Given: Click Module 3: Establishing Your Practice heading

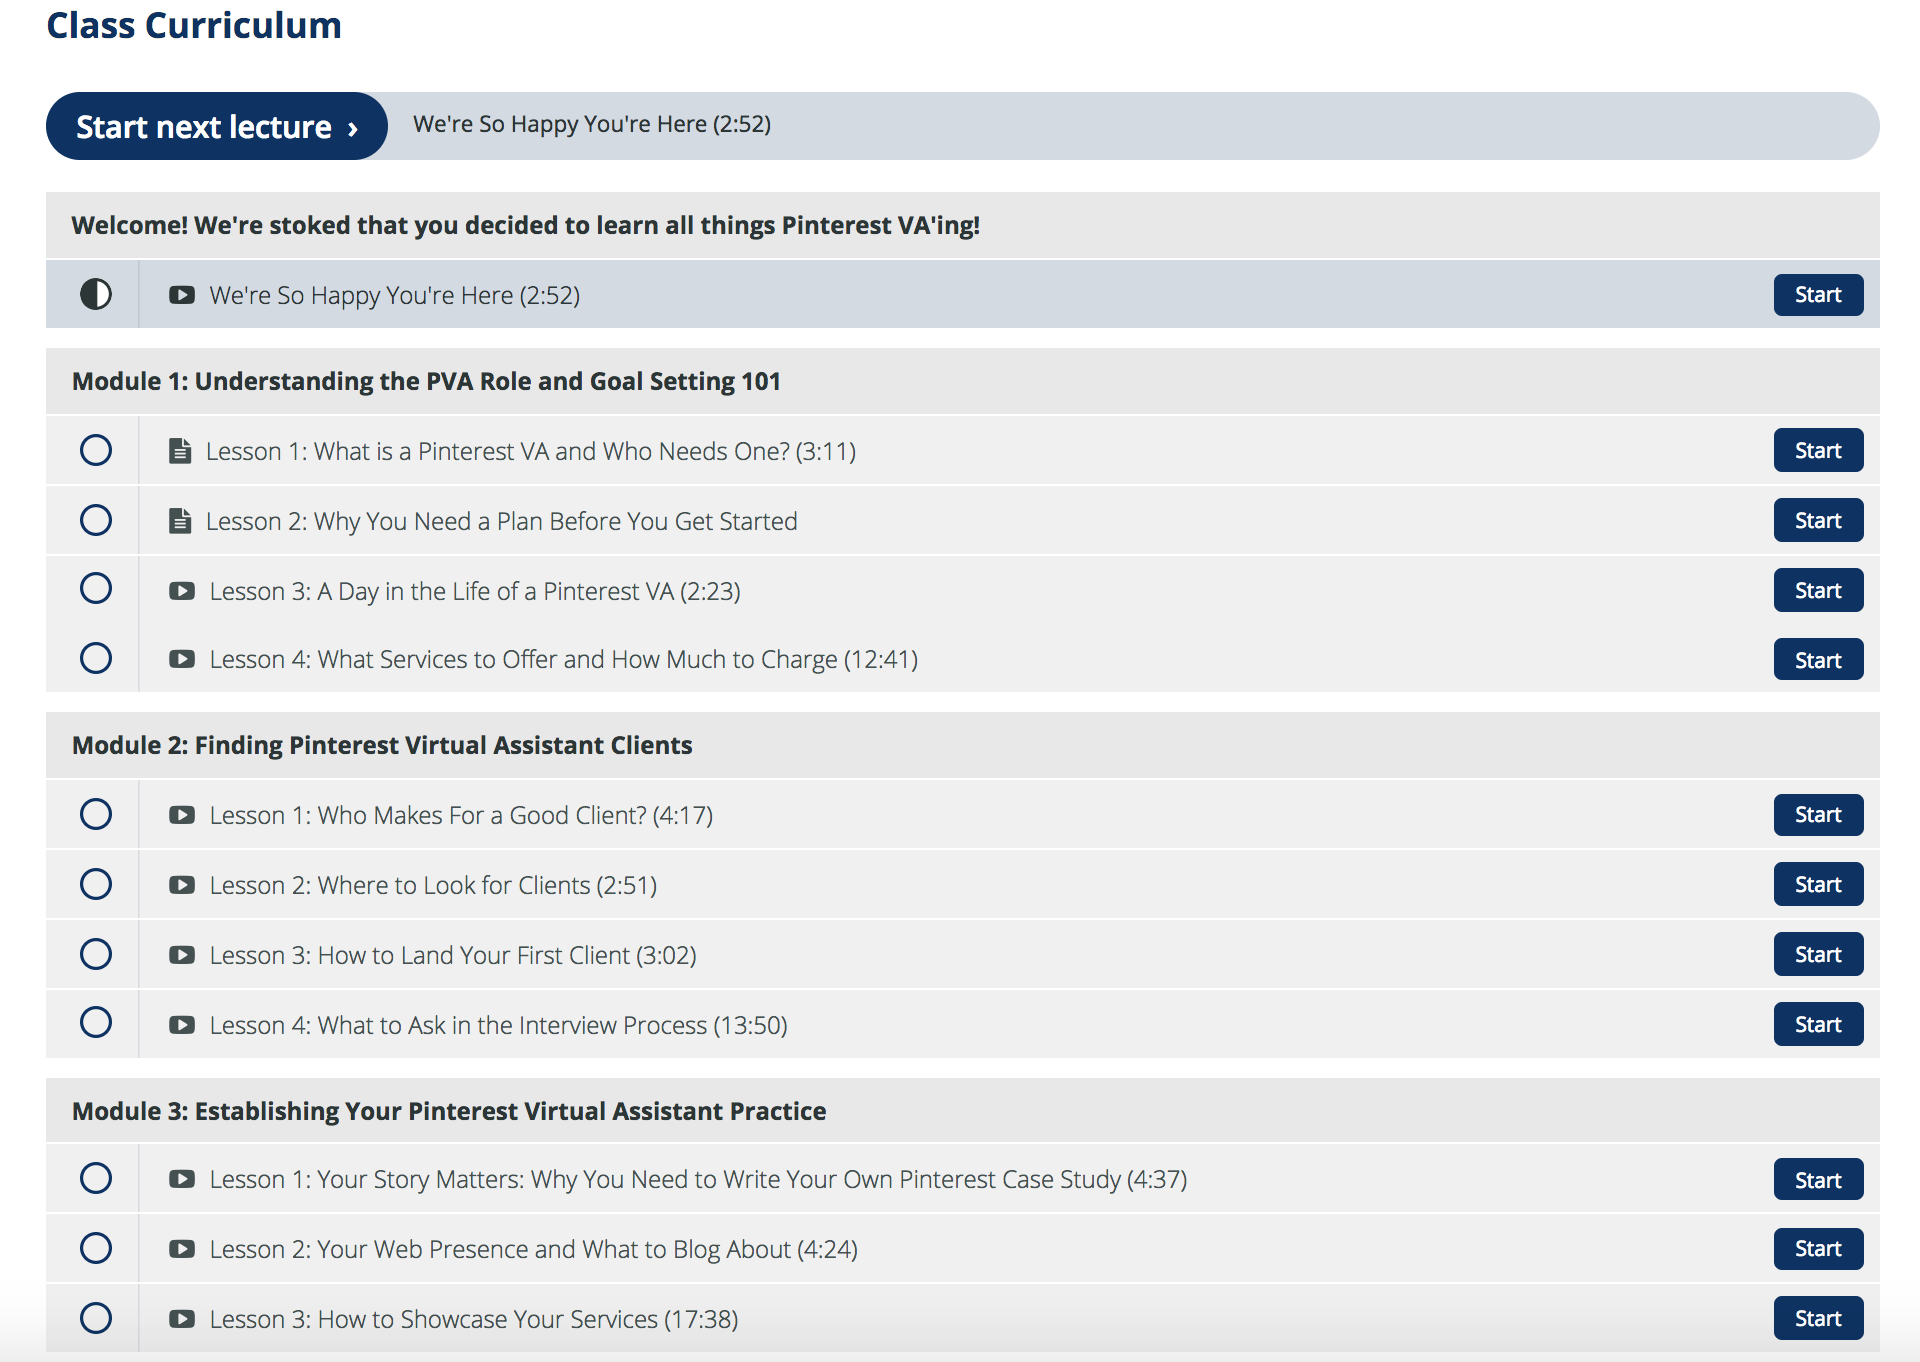Looking at the screenshot, I should click(449, 1112).
